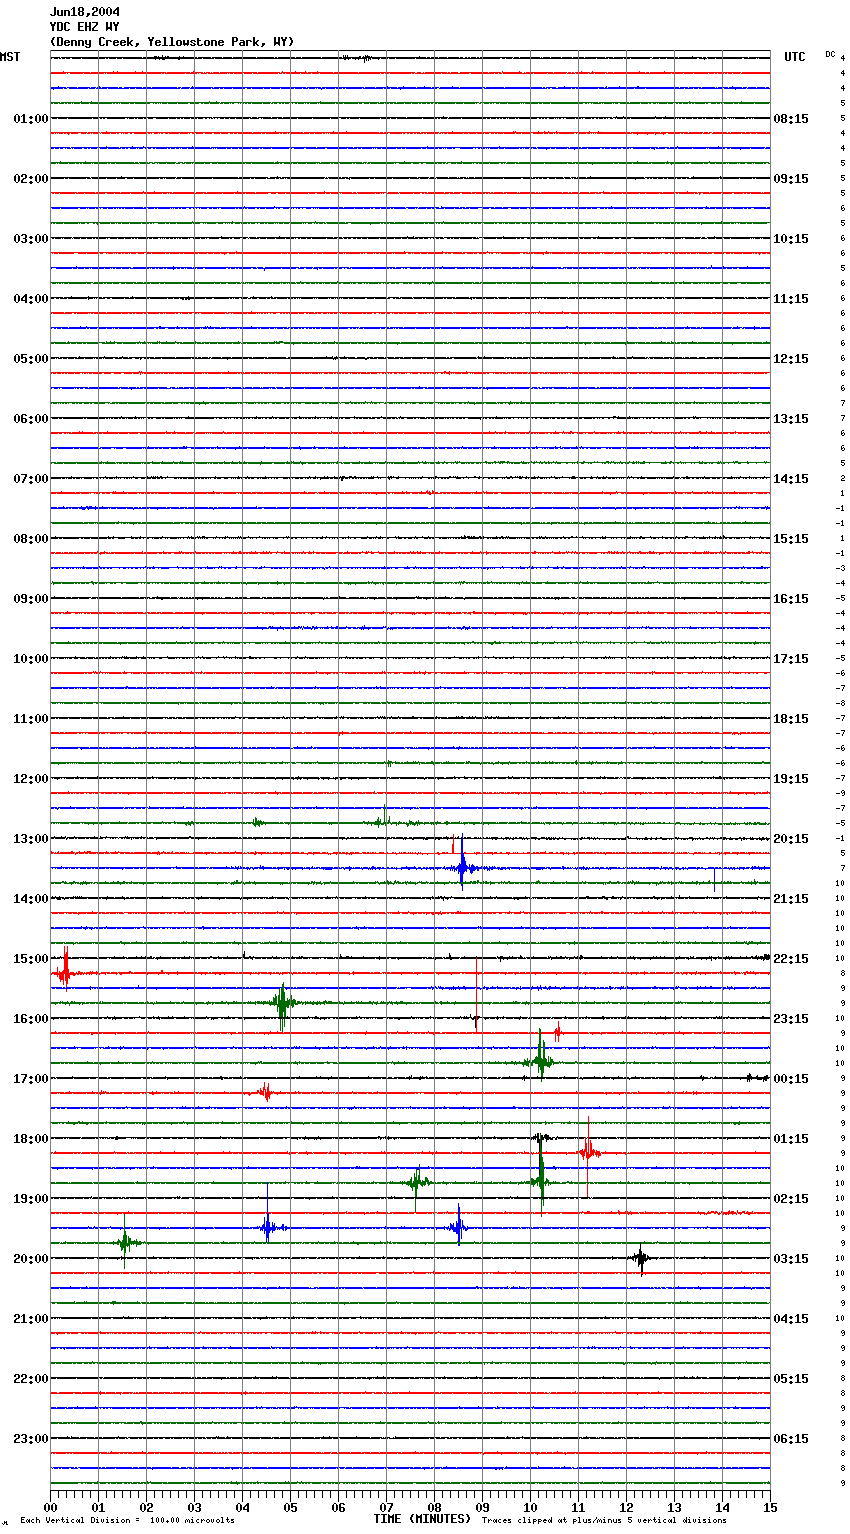
Task: Click the UTC timezone label
Action: (x=795, y=57)
